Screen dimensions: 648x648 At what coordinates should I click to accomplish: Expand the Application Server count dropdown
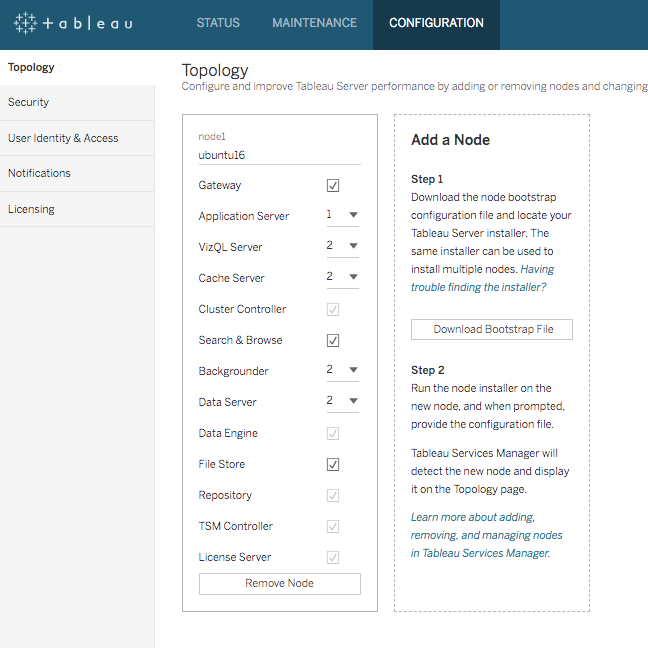343,215
